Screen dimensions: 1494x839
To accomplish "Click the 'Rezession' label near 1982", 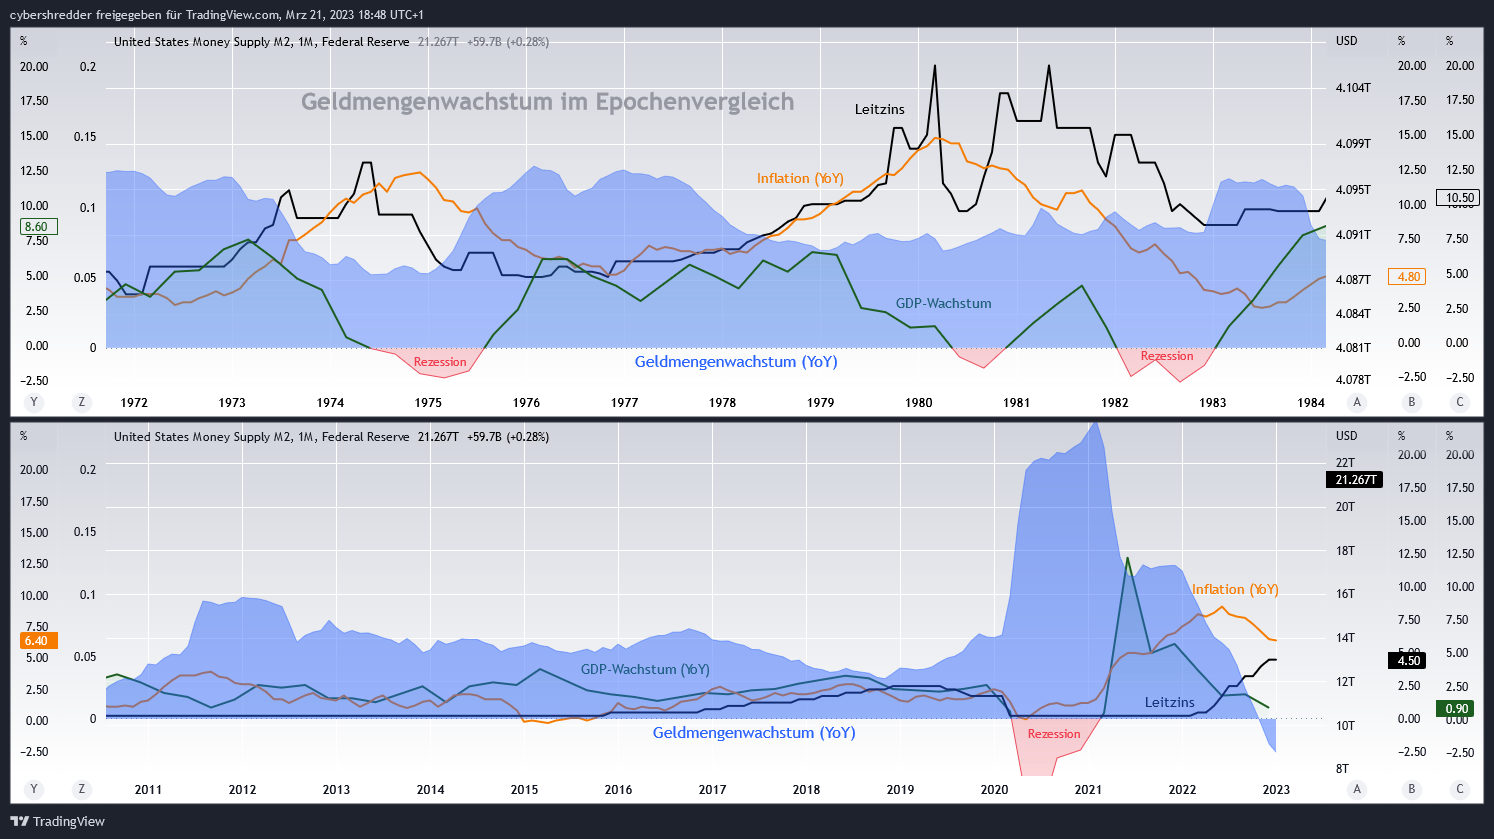I will pyautogui.click(x=1167, y=356).
